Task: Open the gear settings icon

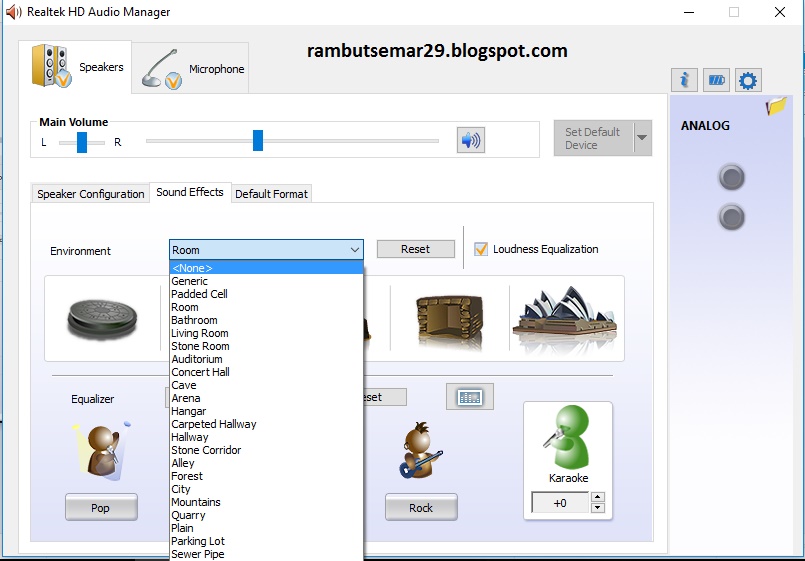Action: [x=748, y=80]
